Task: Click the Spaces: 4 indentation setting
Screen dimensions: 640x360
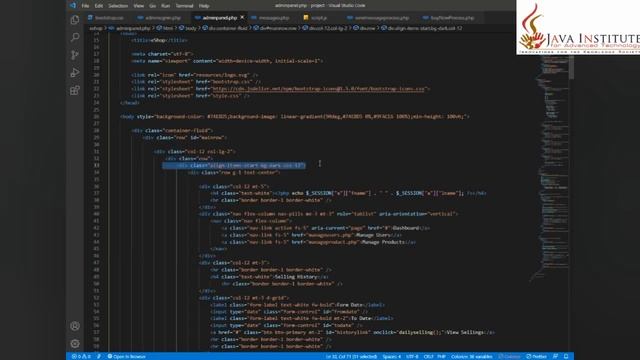Action: point(392,356)
